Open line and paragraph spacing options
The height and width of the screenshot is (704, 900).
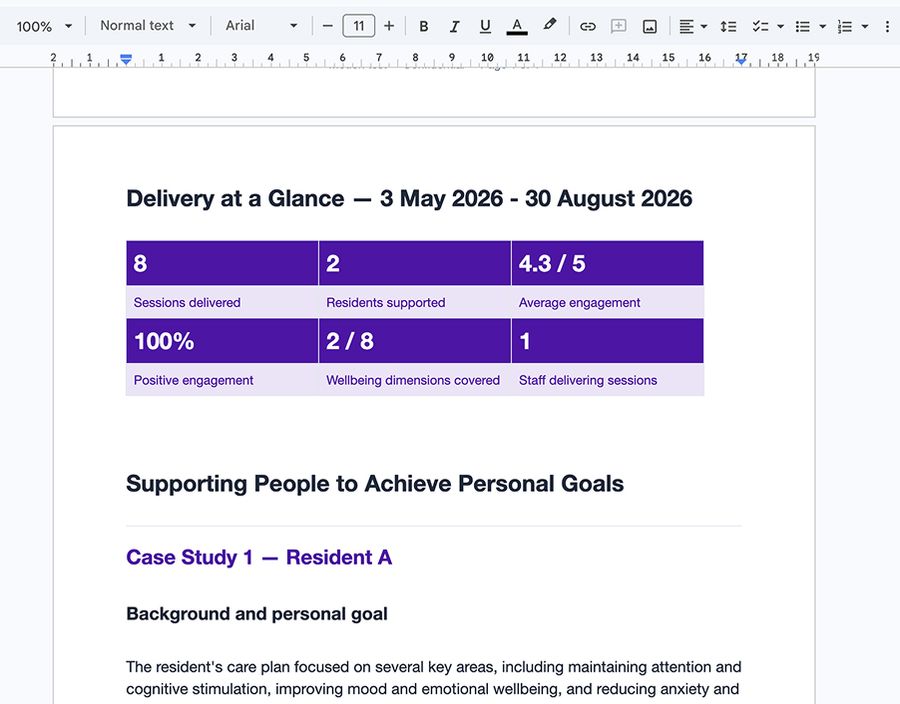[x=728, y=26]
